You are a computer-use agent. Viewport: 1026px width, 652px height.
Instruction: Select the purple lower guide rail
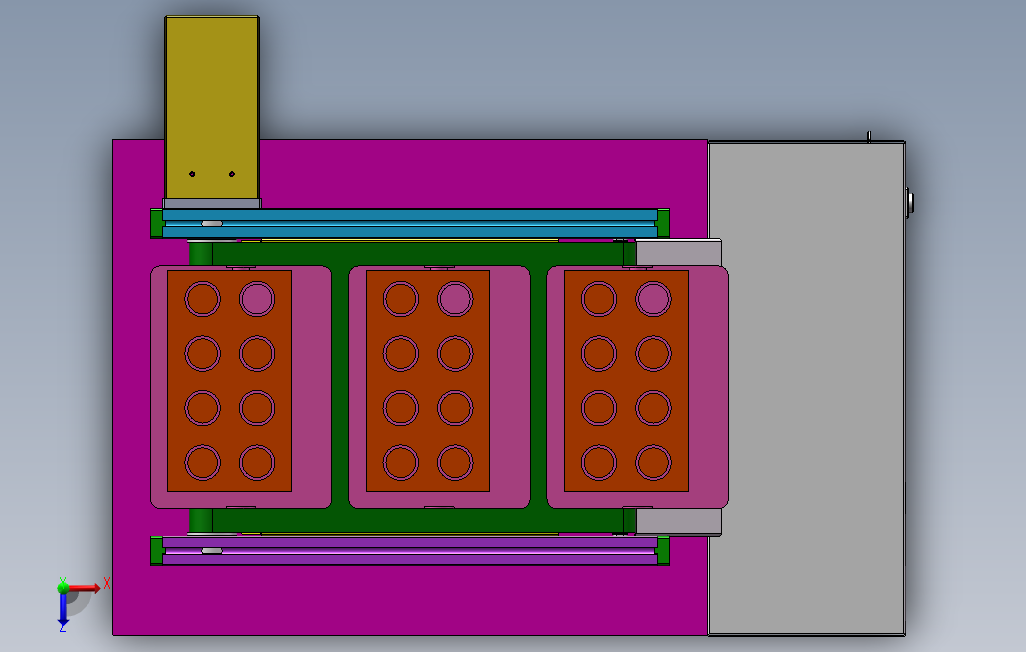[410, 551]
